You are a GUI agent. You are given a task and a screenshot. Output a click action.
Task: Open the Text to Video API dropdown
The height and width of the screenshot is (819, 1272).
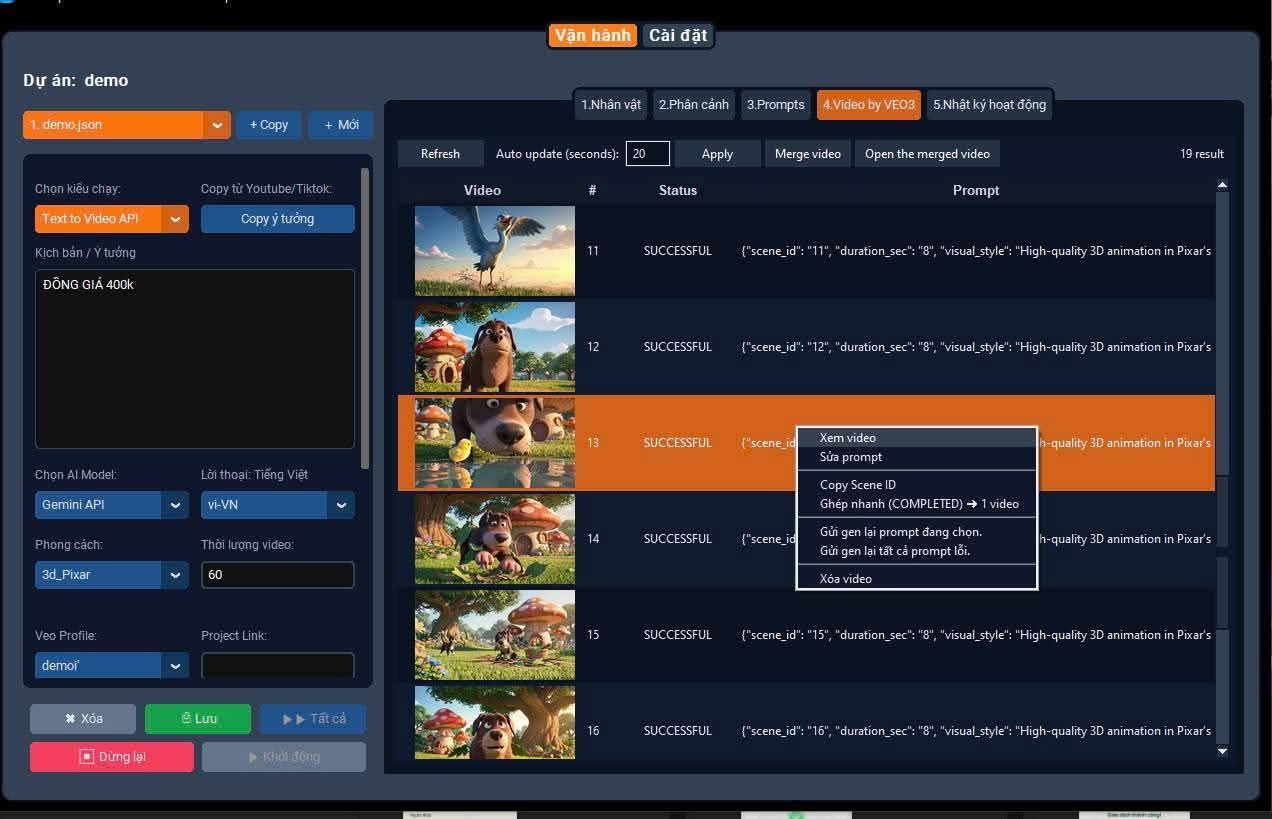(x=175, y=219)
